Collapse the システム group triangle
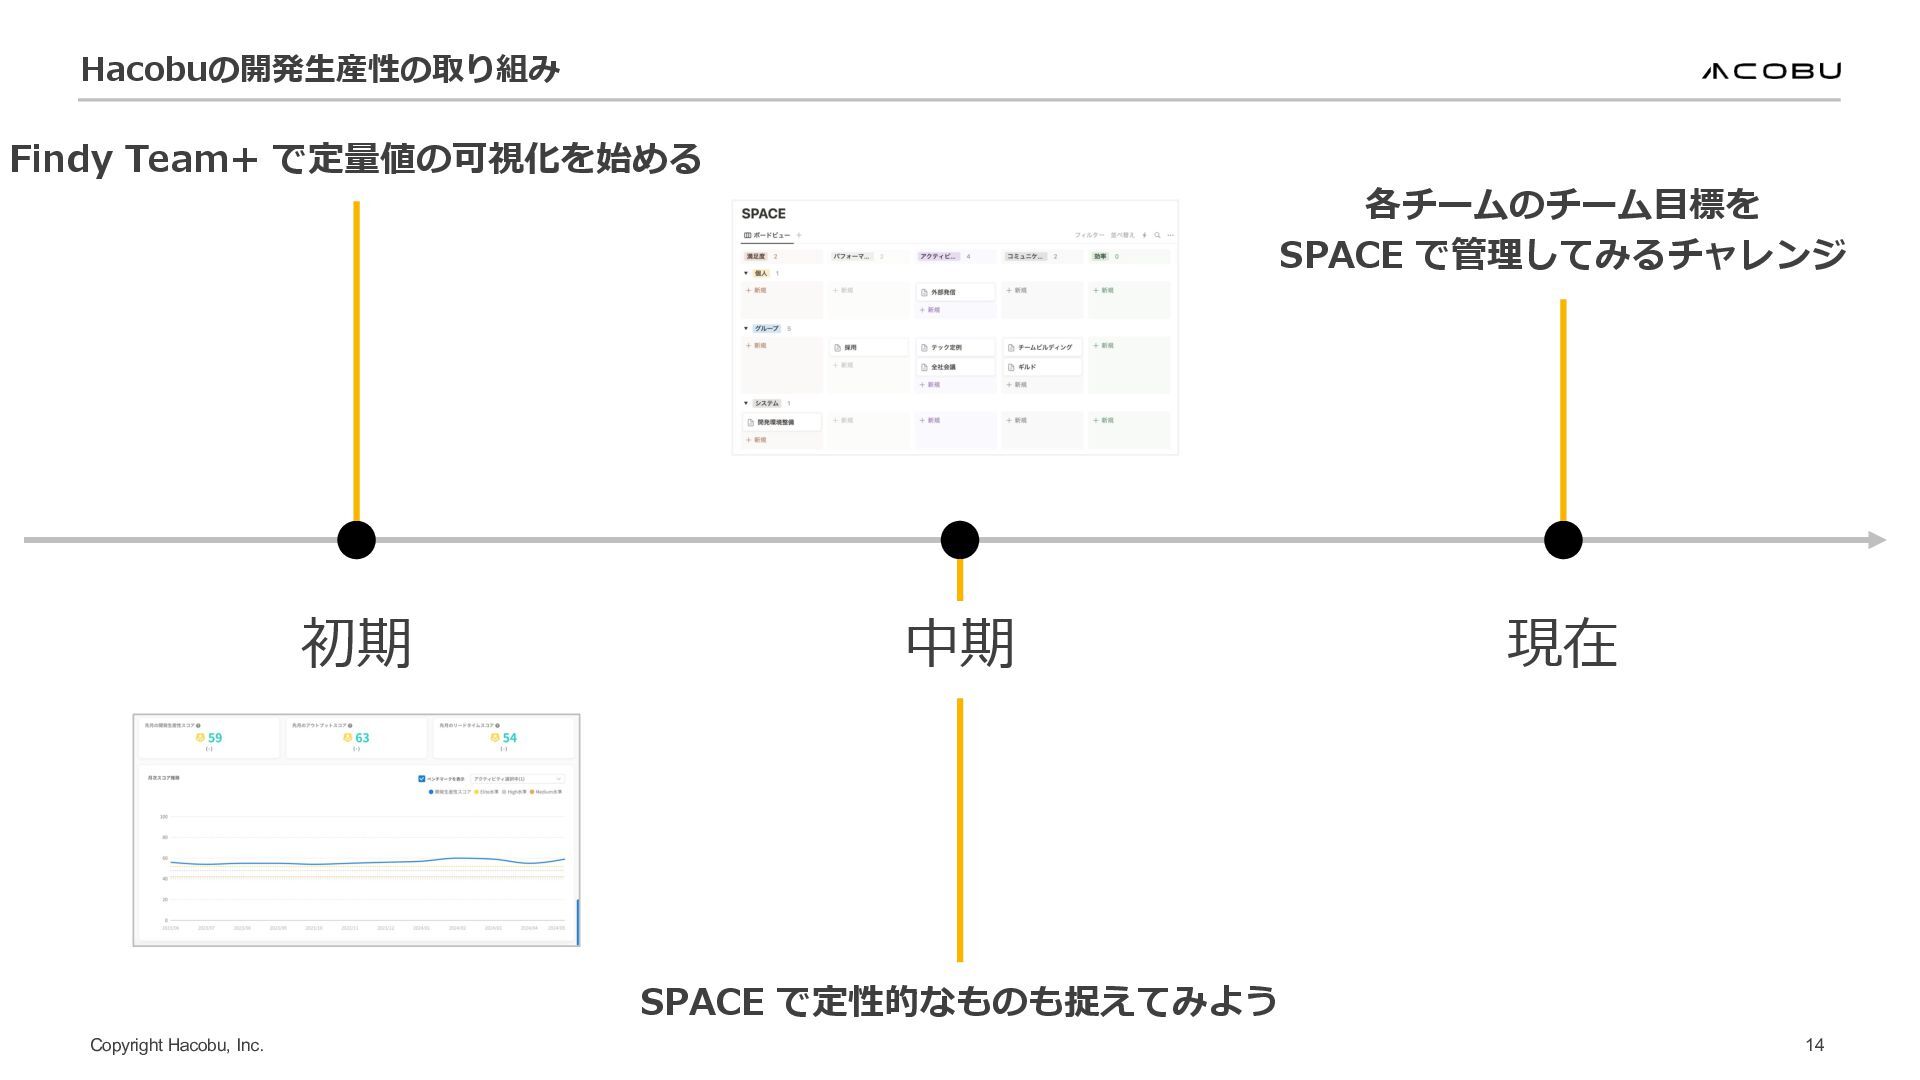This screenshot has height=1080, width=1920. (x=746, y=403)
